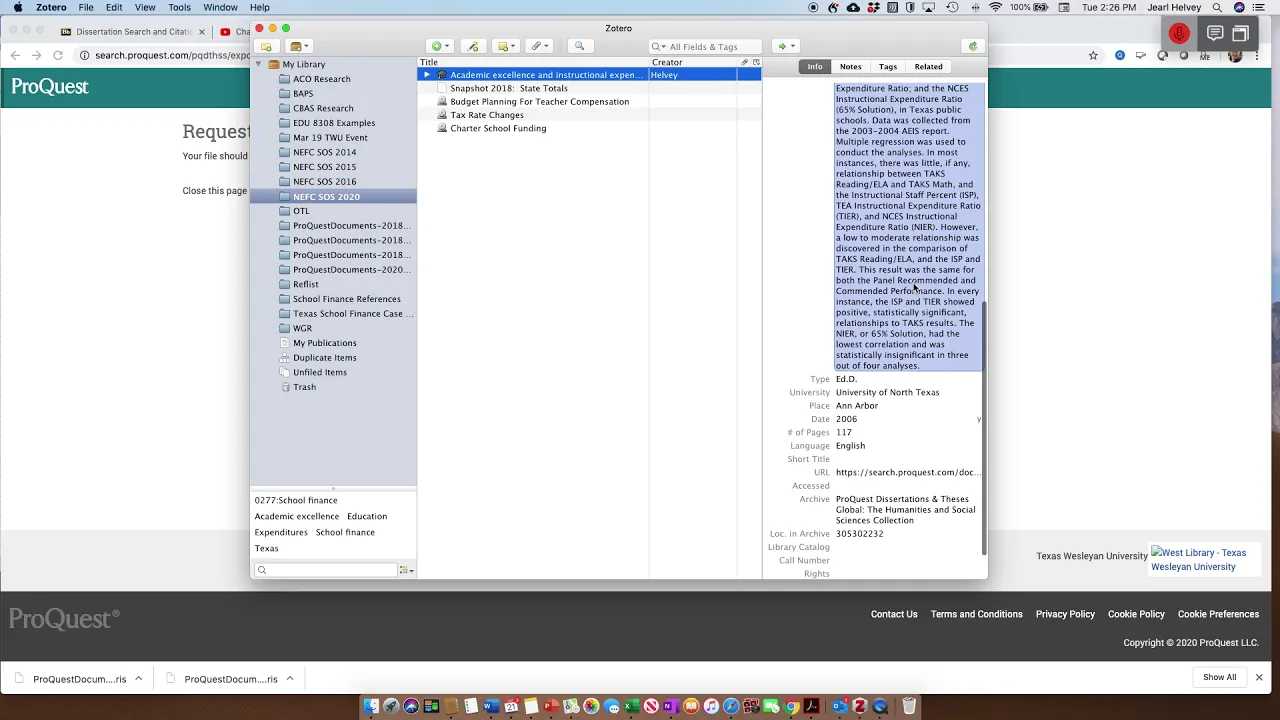Close the browser downloads bar

pos(1259,677)
